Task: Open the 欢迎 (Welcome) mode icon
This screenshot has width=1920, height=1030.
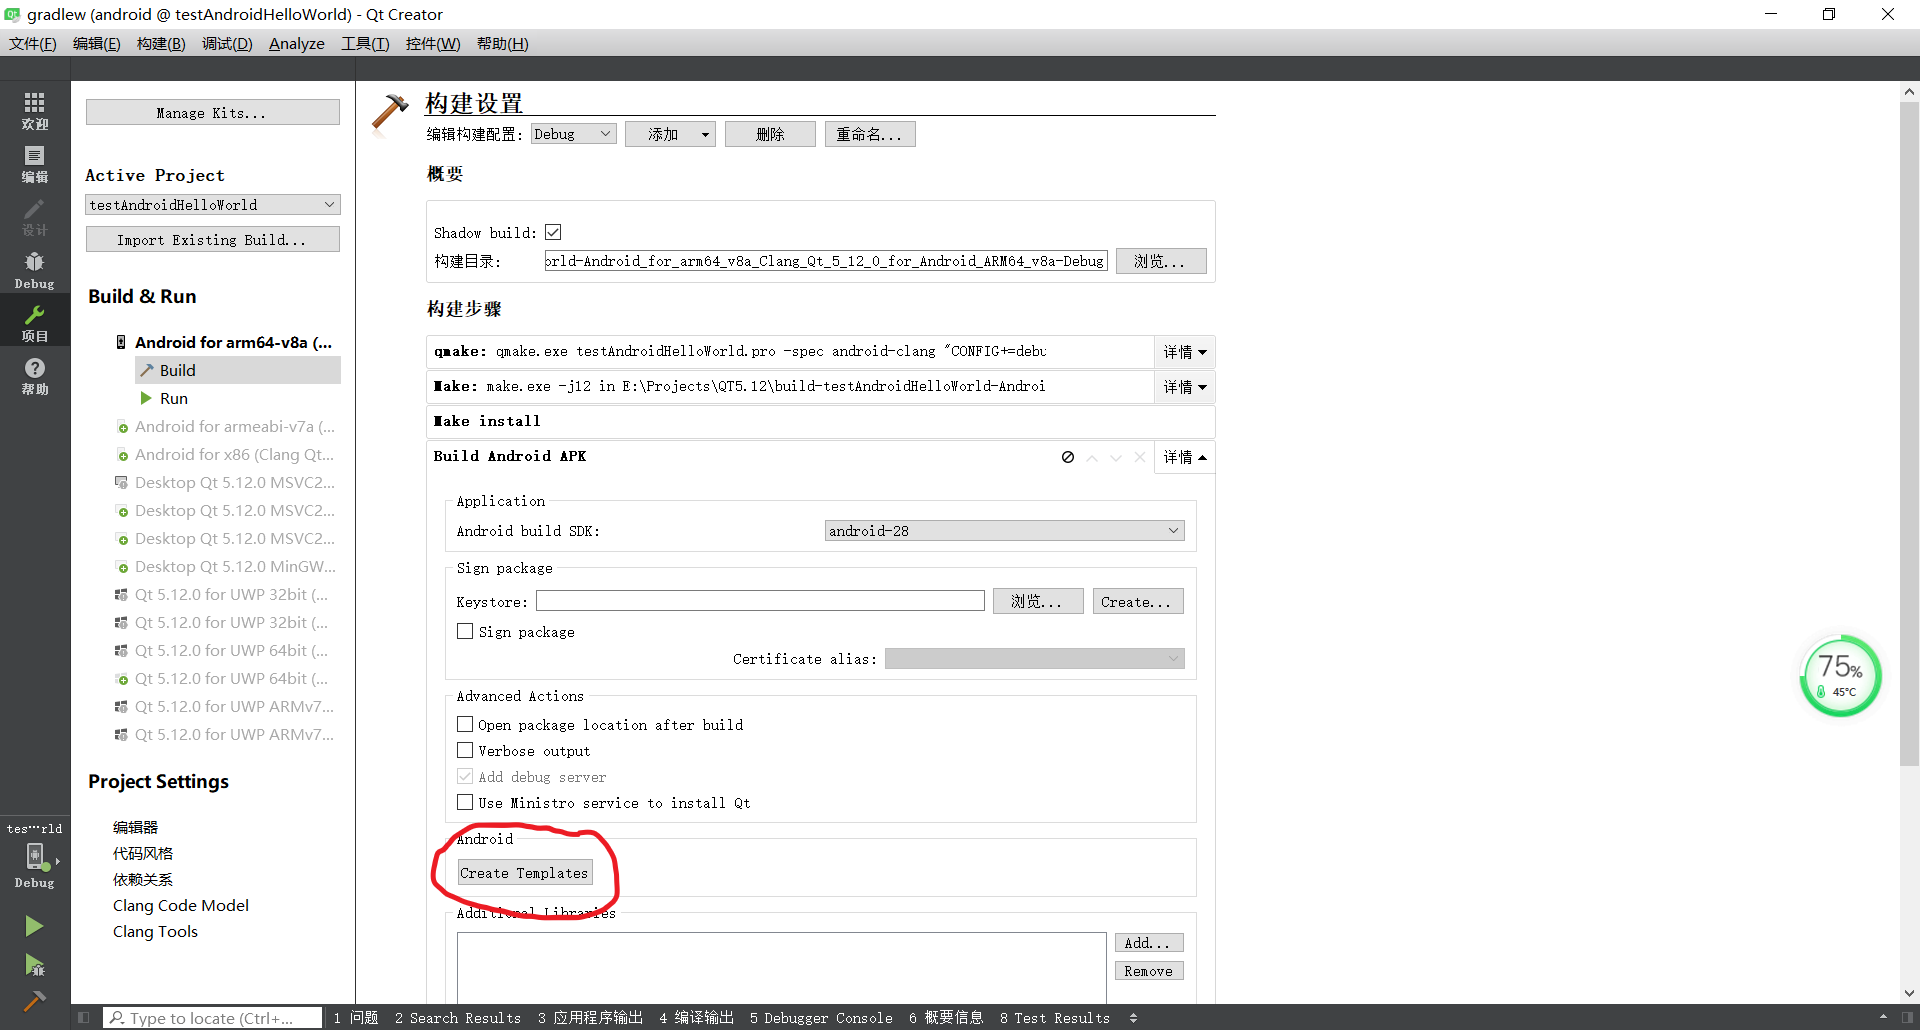Action: coord(34,110)
